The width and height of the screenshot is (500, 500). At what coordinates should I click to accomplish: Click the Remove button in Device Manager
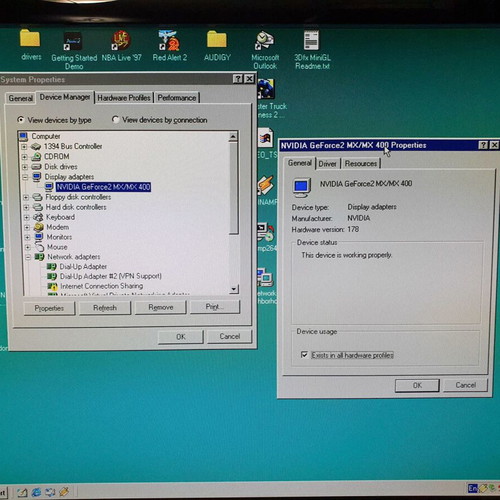click(161, 307)
